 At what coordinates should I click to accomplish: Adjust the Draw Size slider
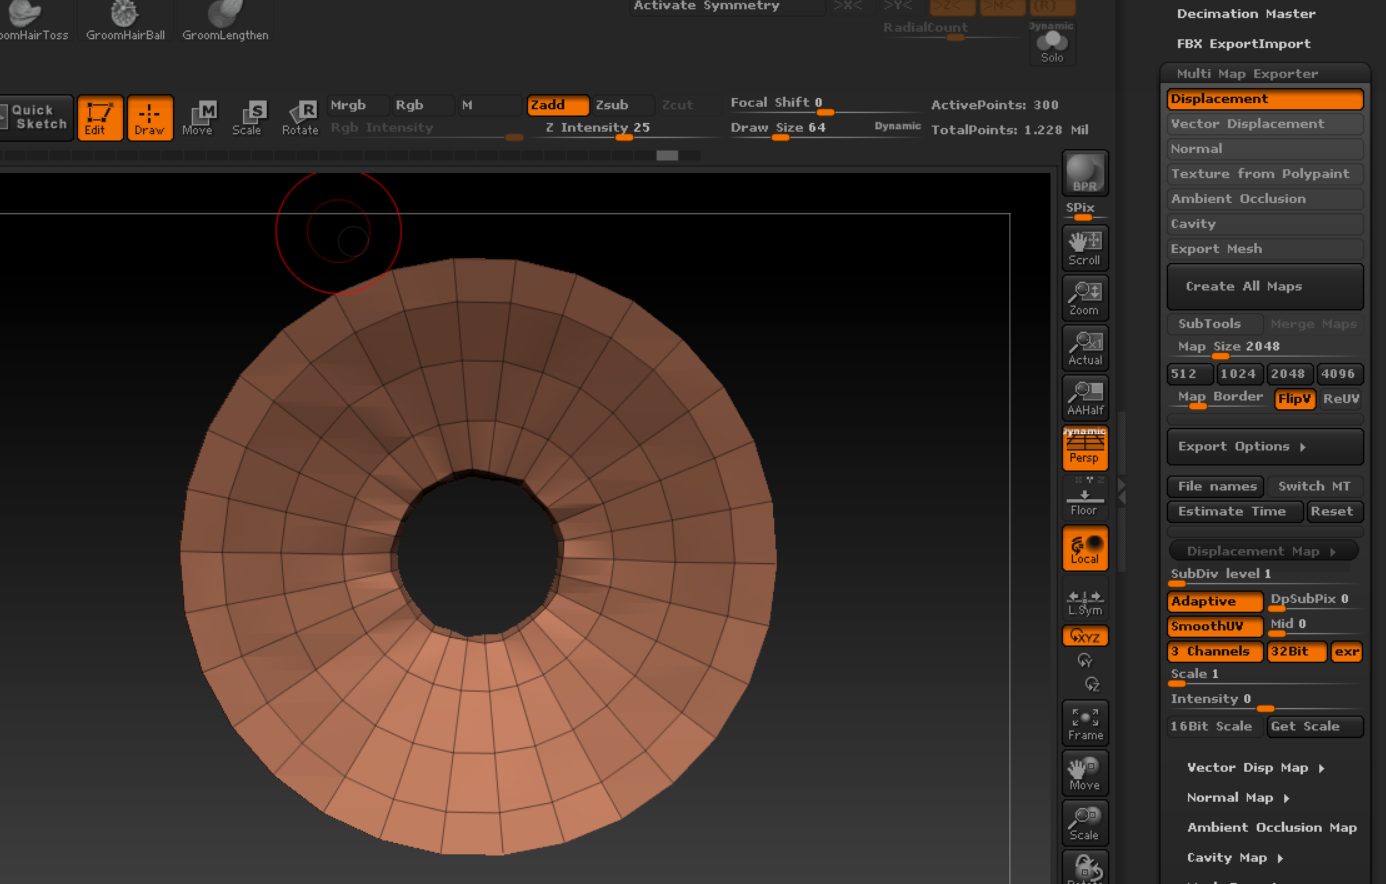pos(824,129)
